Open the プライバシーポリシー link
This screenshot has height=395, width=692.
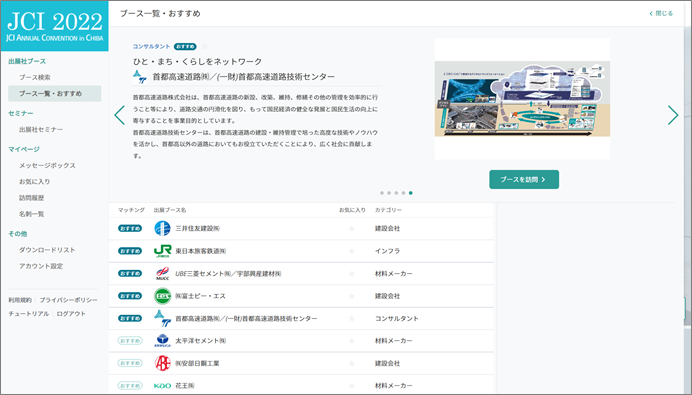[68, 300]
